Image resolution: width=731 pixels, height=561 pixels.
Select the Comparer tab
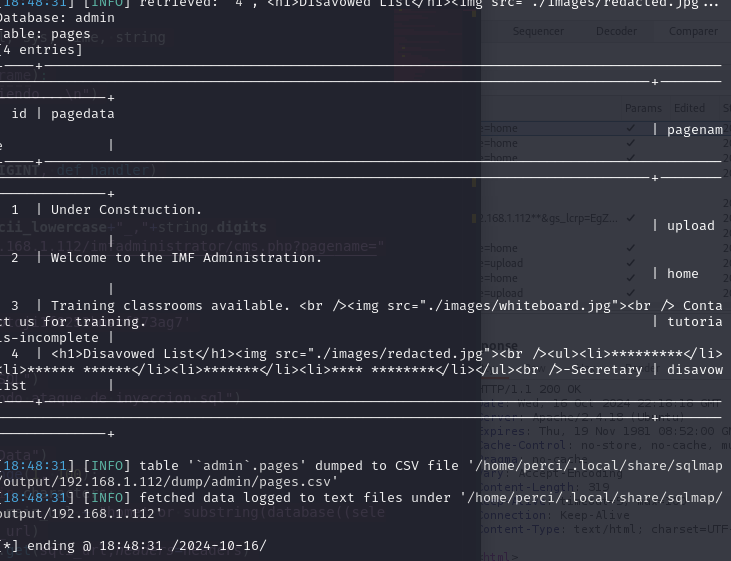click(693, 31)
